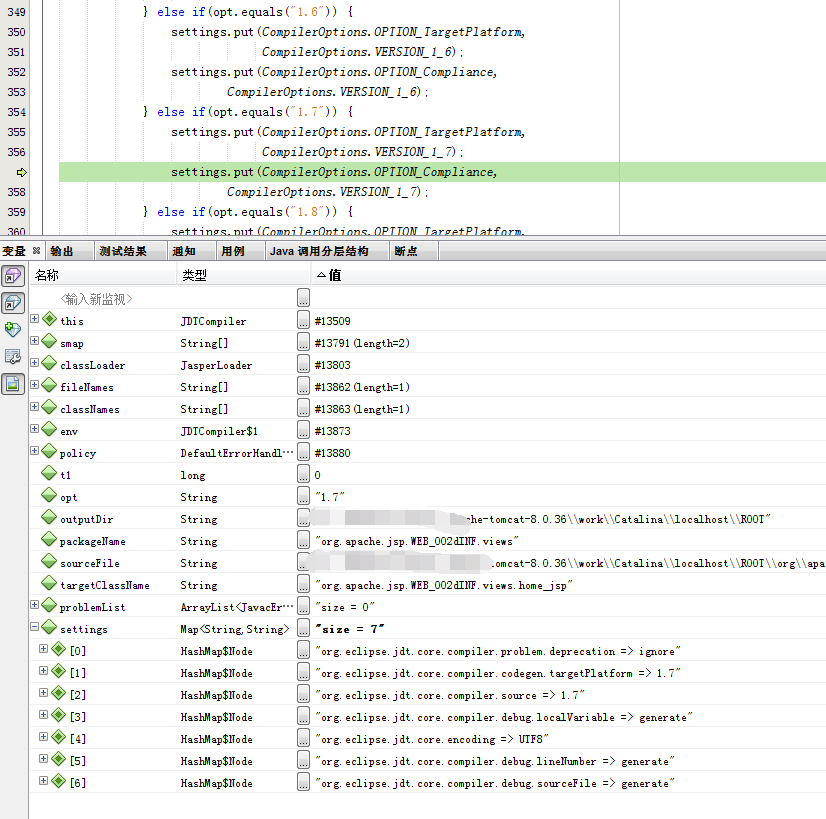826x819 pixels.
Task: Click the 名称 column header
Action: pyautogui.click(x=103, y=275)
